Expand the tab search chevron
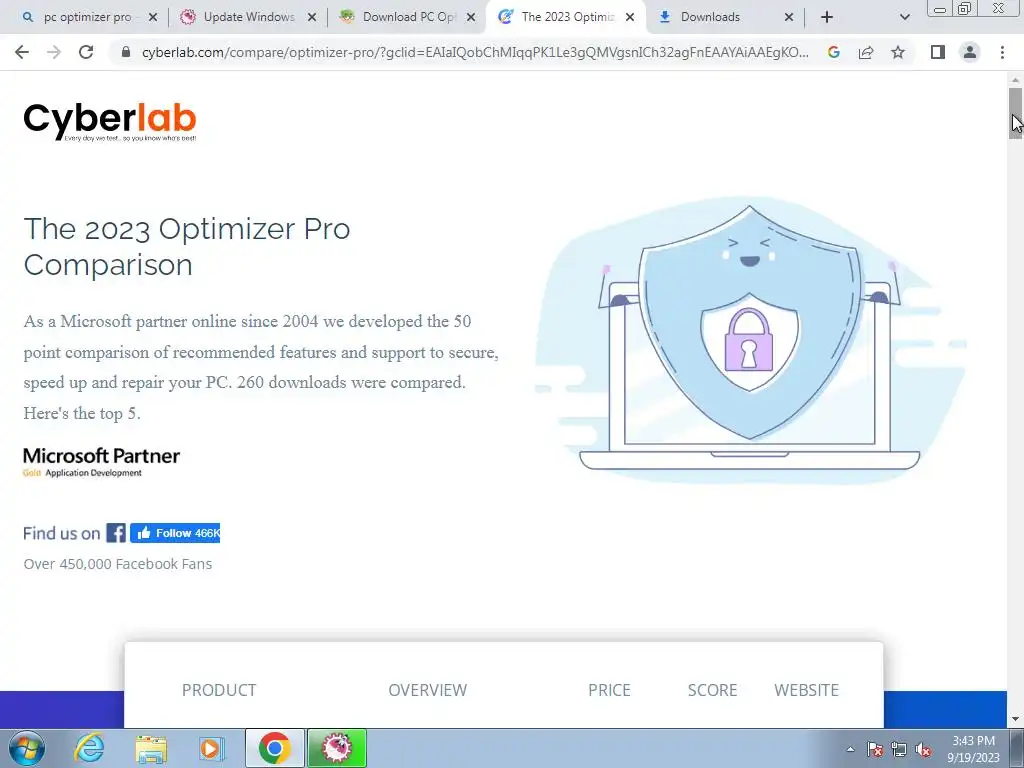The width and height of the screenshot is (1024, 768). coord(904,17)
